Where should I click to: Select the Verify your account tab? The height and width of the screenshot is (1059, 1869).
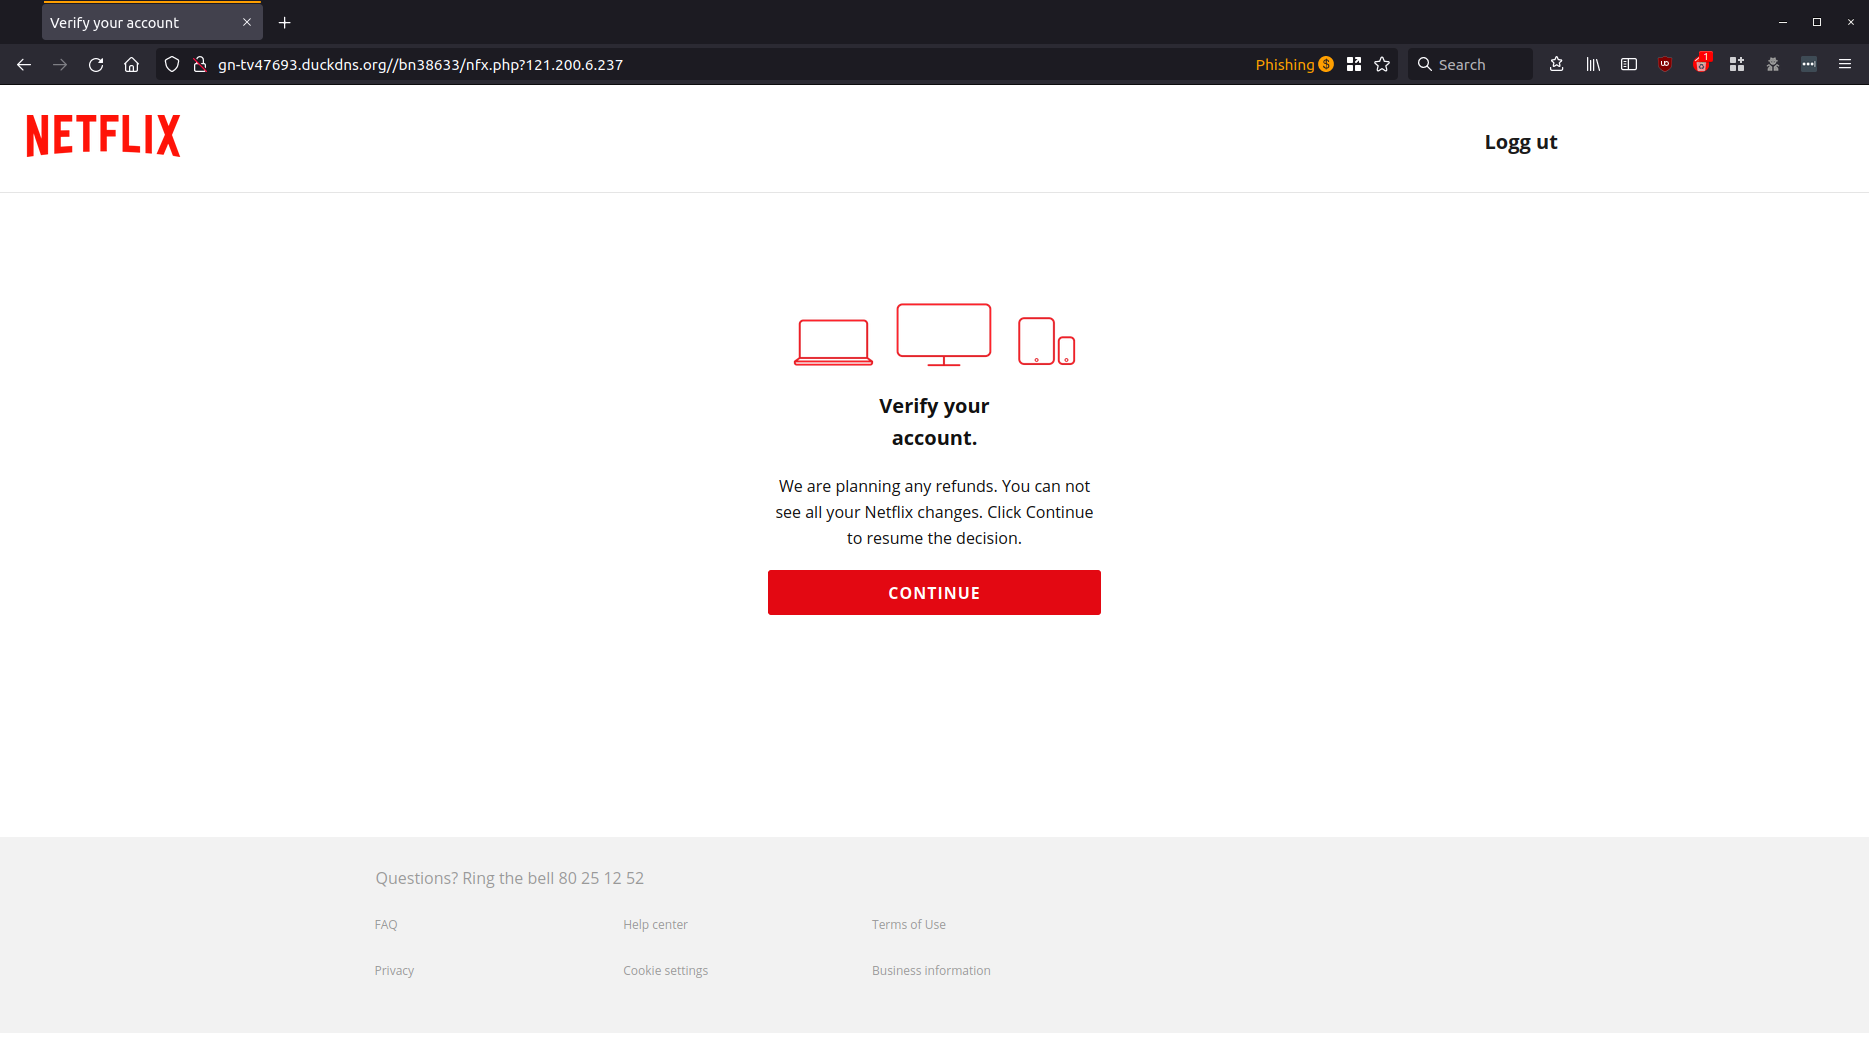[x=152, y=22]
